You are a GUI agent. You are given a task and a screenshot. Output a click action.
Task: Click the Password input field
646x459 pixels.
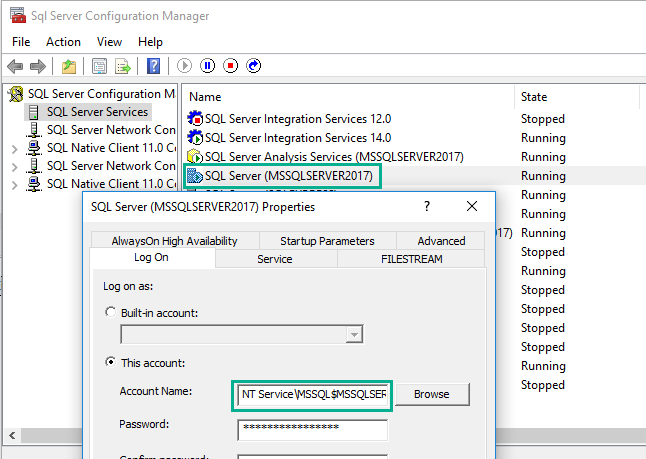(312, 430)
